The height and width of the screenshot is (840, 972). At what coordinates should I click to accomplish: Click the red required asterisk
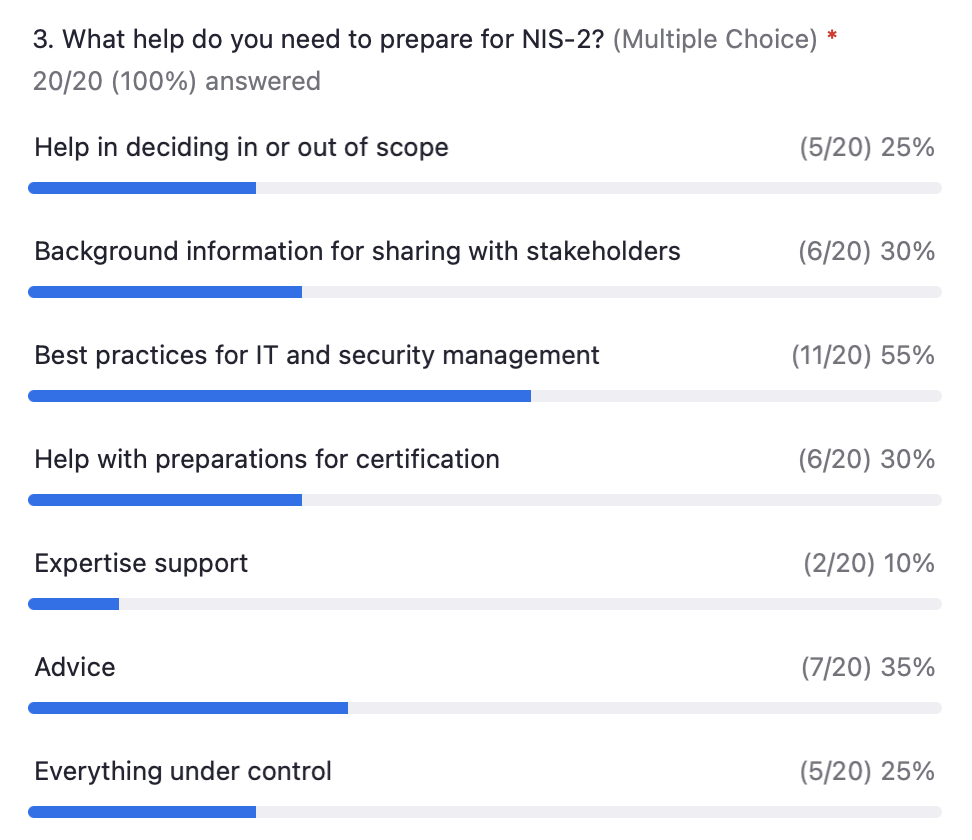[x=832, y=36]
